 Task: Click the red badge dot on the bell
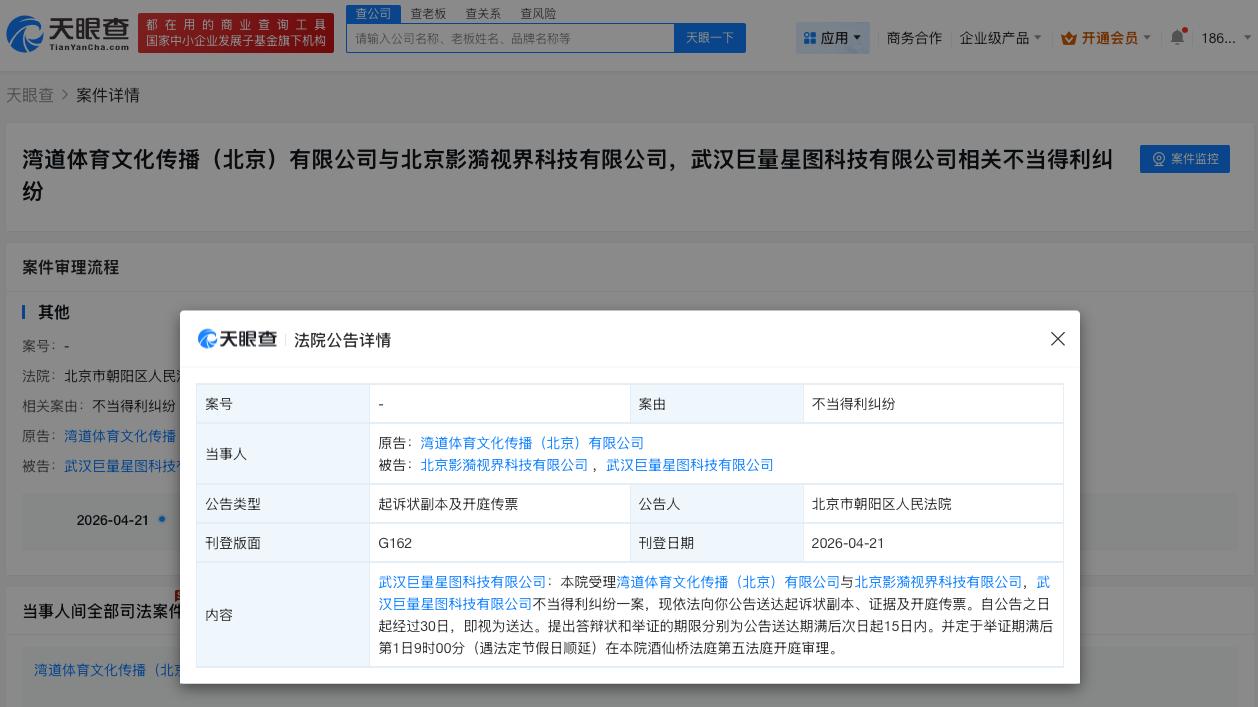(1184, 30)
